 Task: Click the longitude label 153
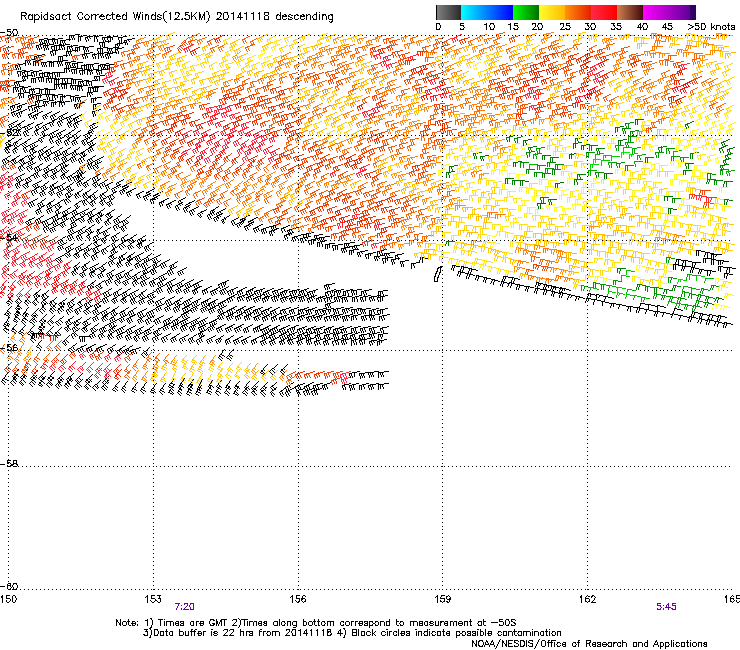point(153,599)
